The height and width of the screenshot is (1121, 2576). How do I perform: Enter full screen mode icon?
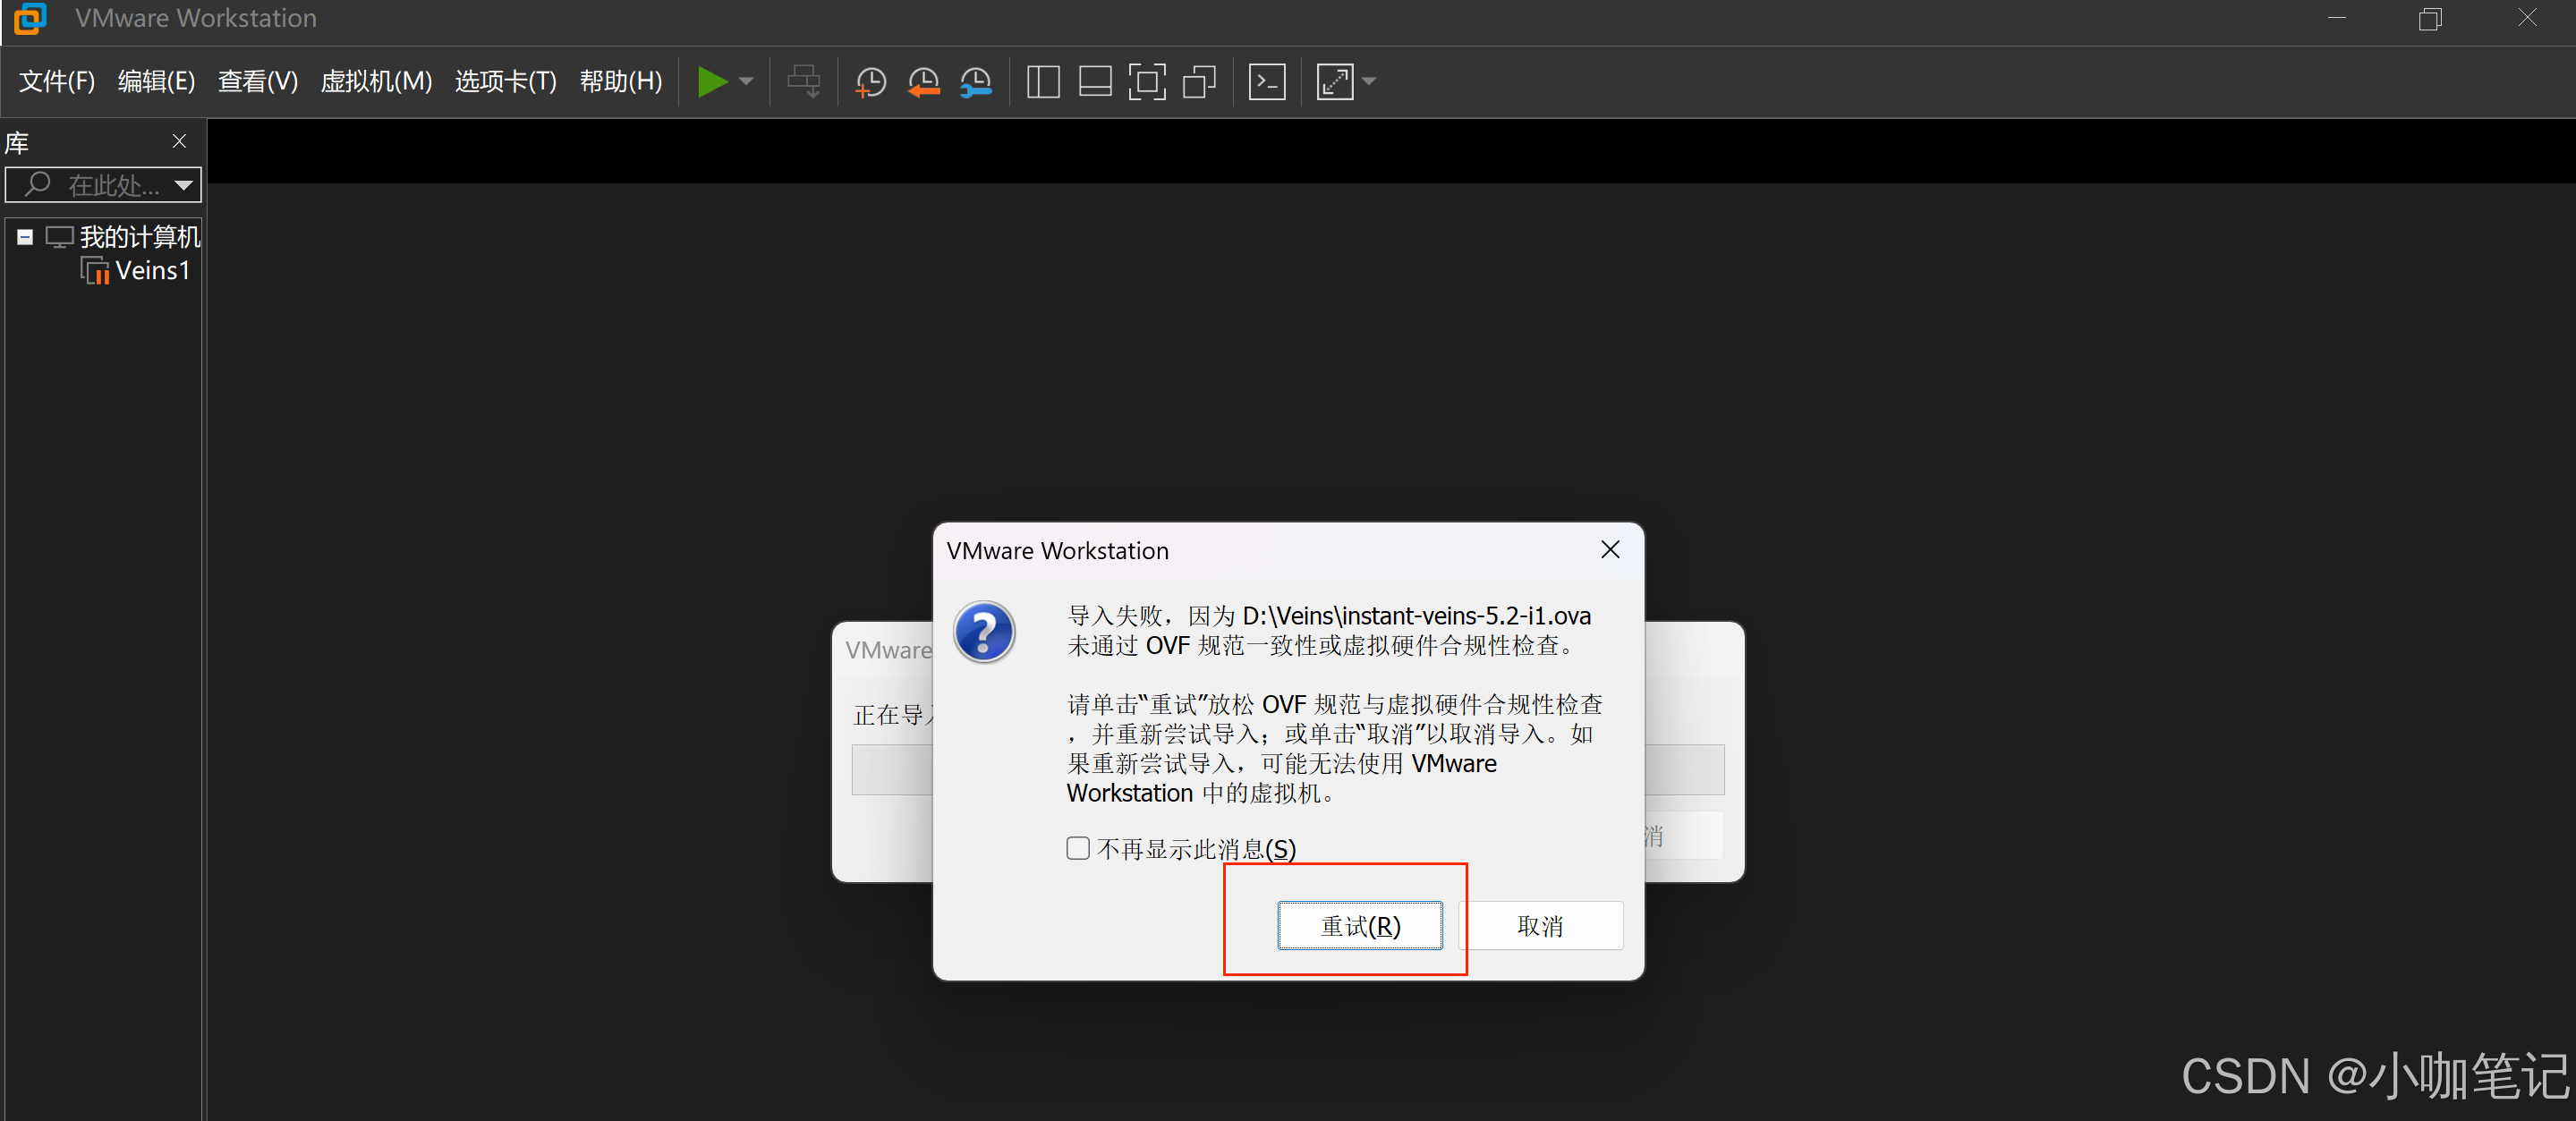click(1147, 82)
